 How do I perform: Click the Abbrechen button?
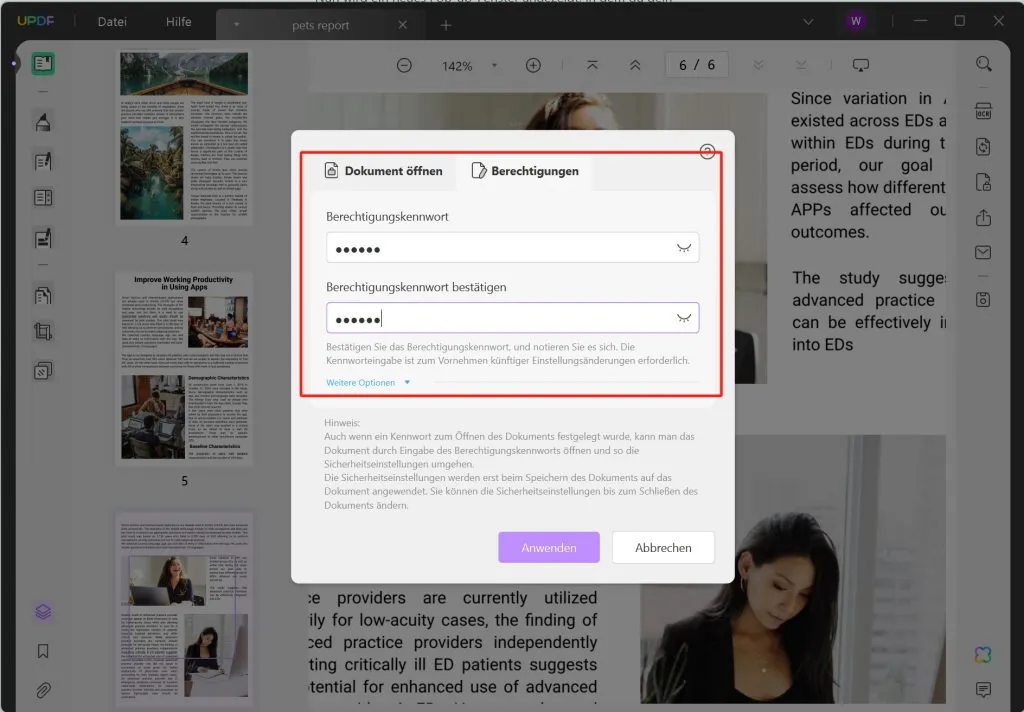(x=663, y=547)
